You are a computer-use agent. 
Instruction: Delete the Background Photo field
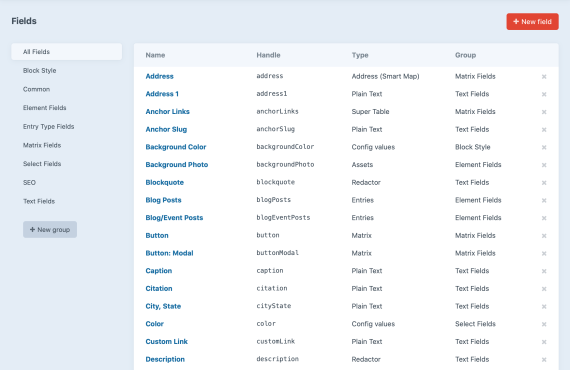pos(544,165)
